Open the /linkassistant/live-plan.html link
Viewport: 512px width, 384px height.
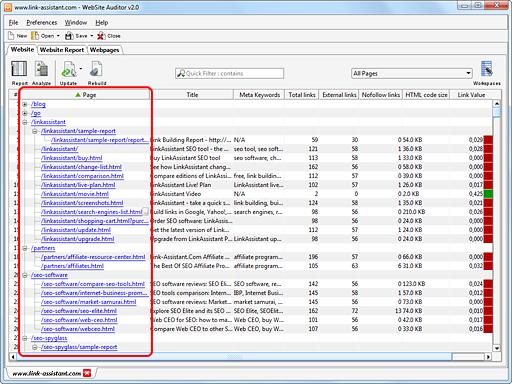(x=78, y=185)
